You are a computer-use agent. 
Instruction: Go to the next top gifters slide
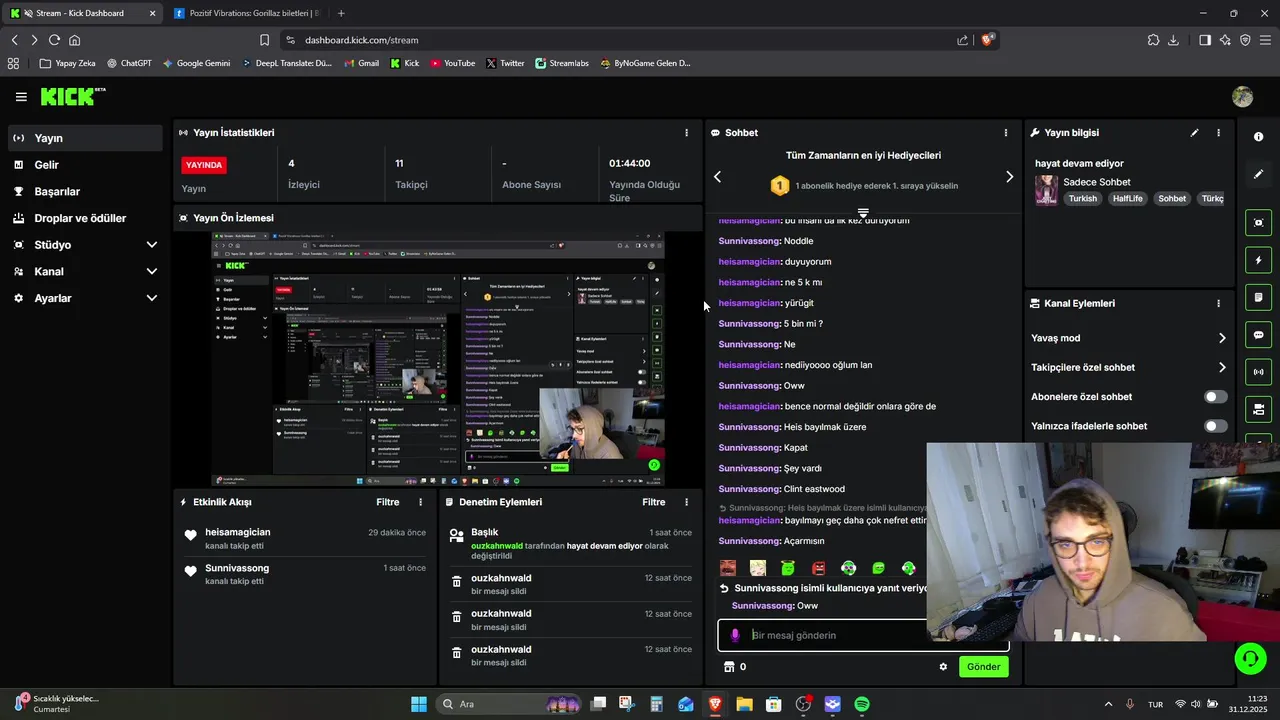click(x=1009, y=177)
